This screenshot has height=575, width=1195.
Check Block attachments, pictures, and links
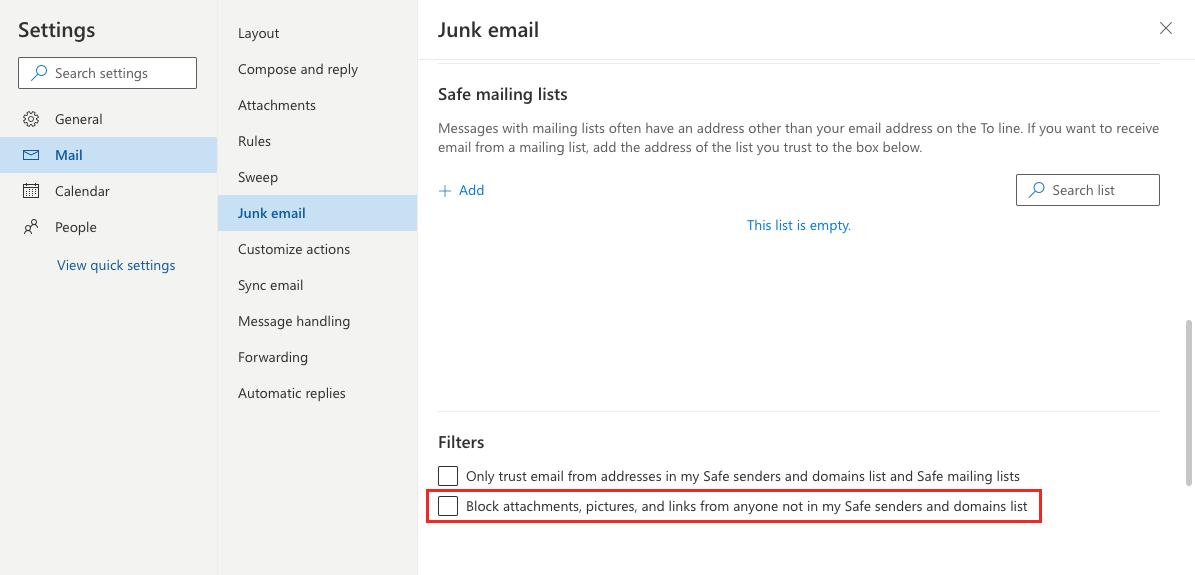coord(448,506)
